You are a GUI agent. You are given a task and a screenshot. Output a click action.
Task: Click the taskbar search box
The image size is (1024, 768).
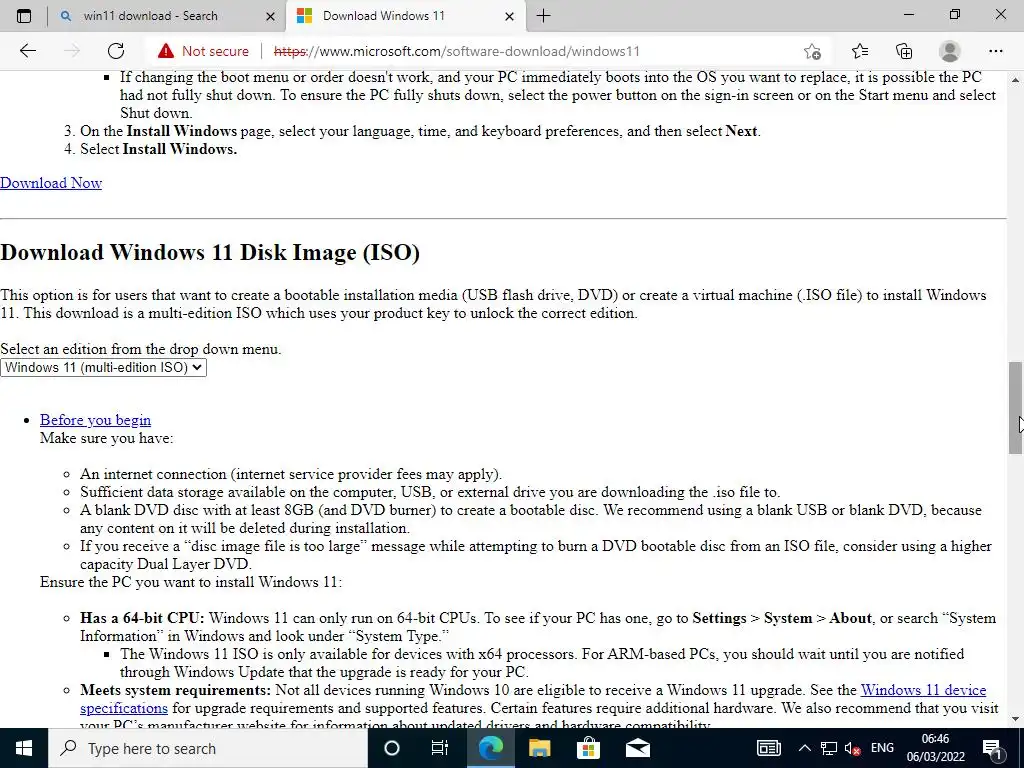click(208, 748)
